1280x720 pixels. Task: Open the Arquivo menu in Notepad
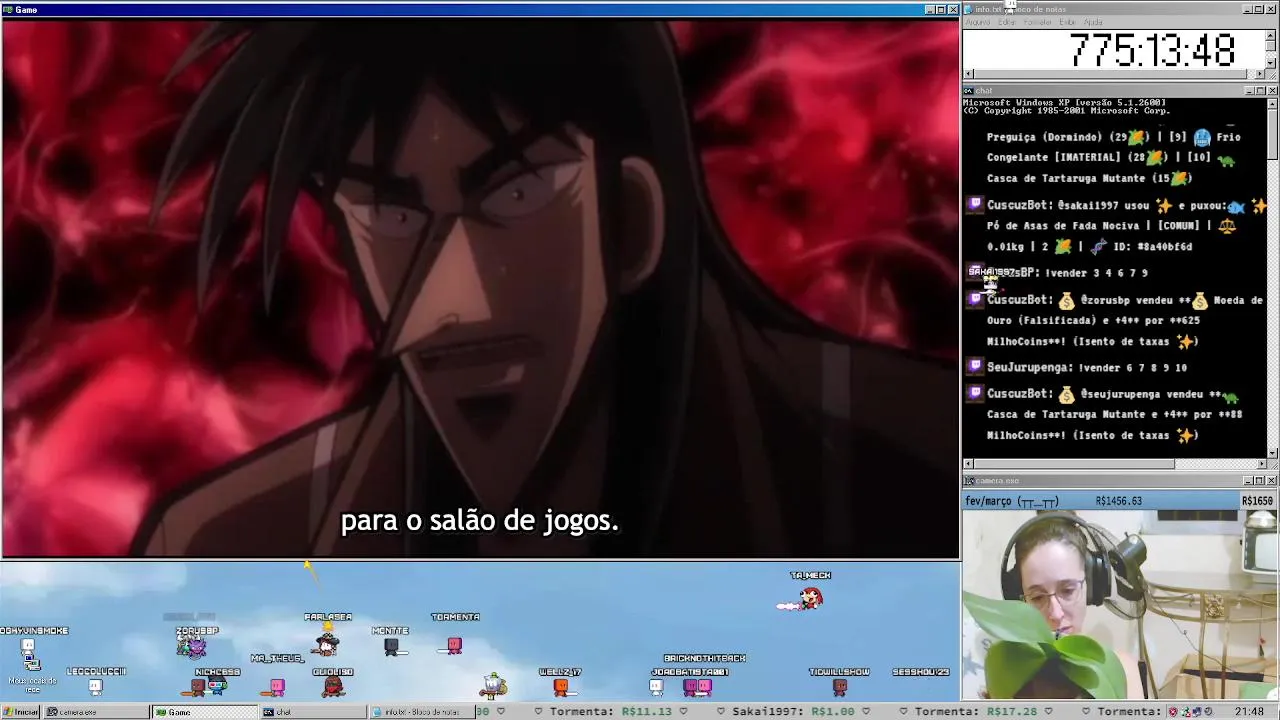[x=977, y=22]
